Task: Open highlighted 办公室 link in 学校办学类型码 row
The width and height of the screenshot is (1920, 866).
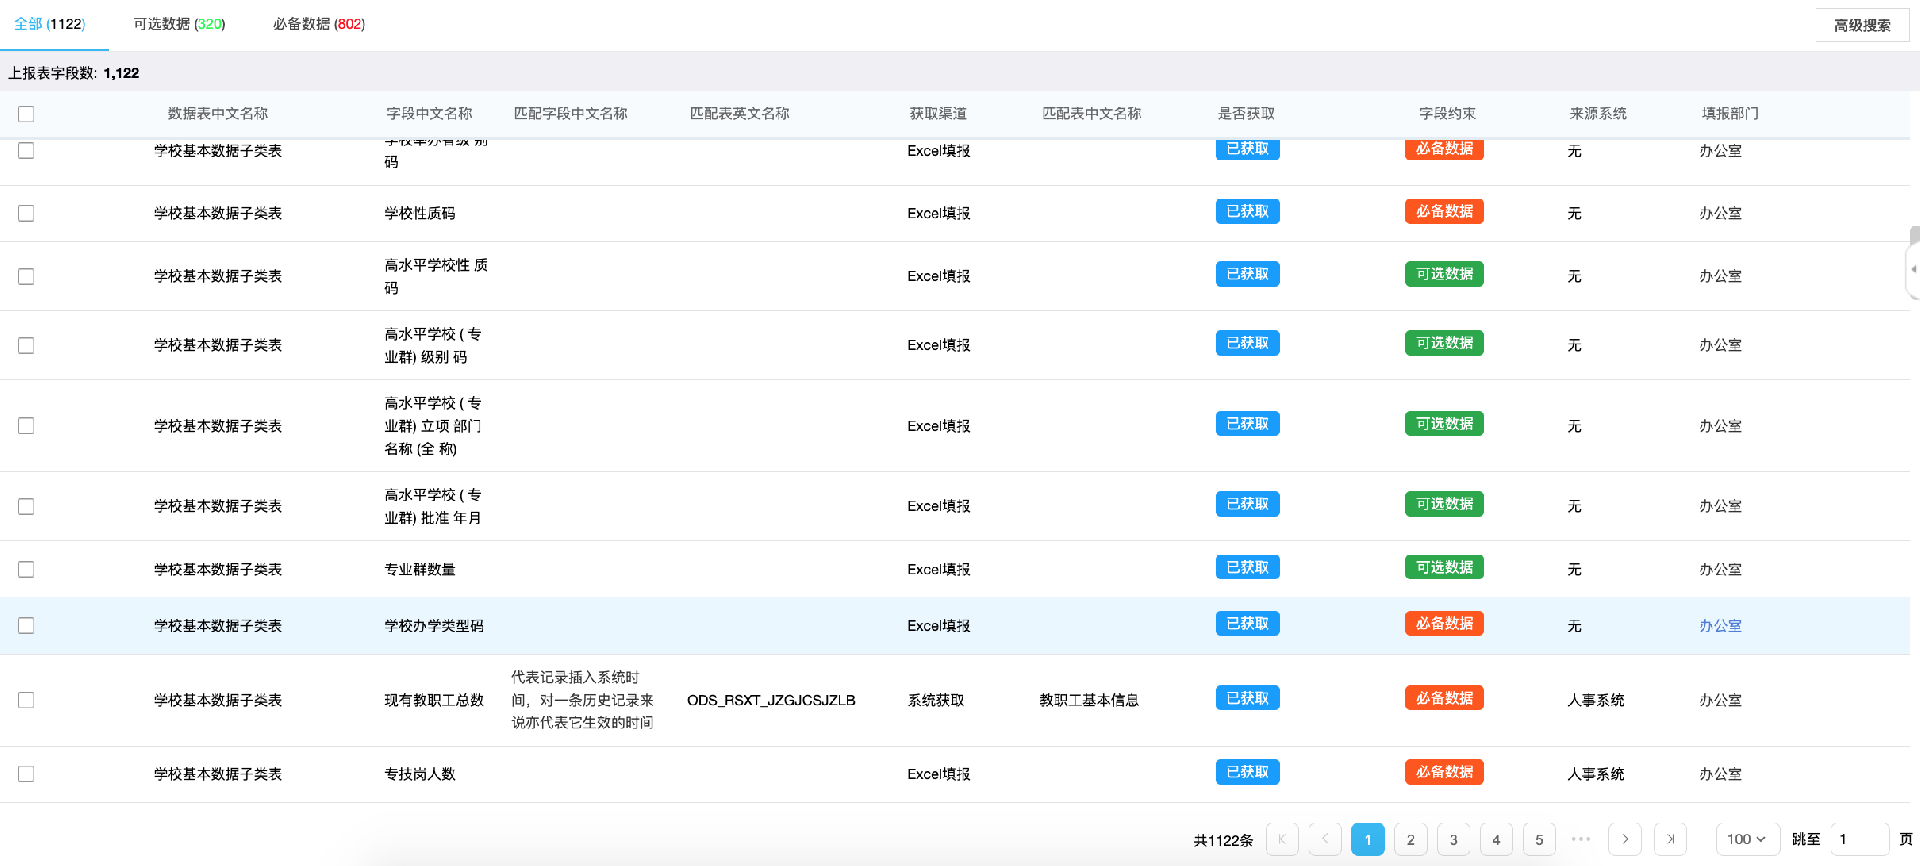Action: tap(1721, 626)
